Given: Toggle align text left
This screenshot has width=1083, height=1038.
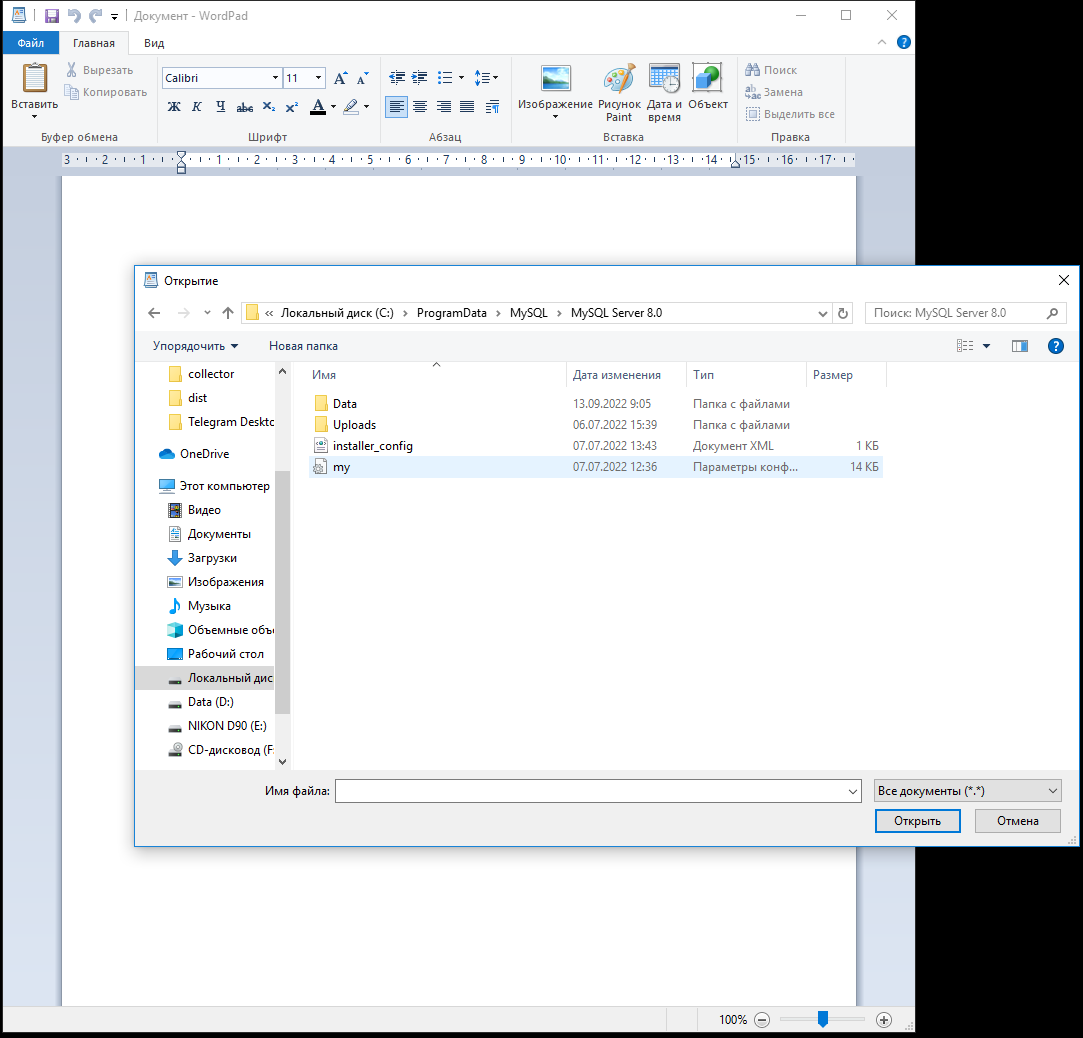Looking at the screenshot, I should 397,107.
